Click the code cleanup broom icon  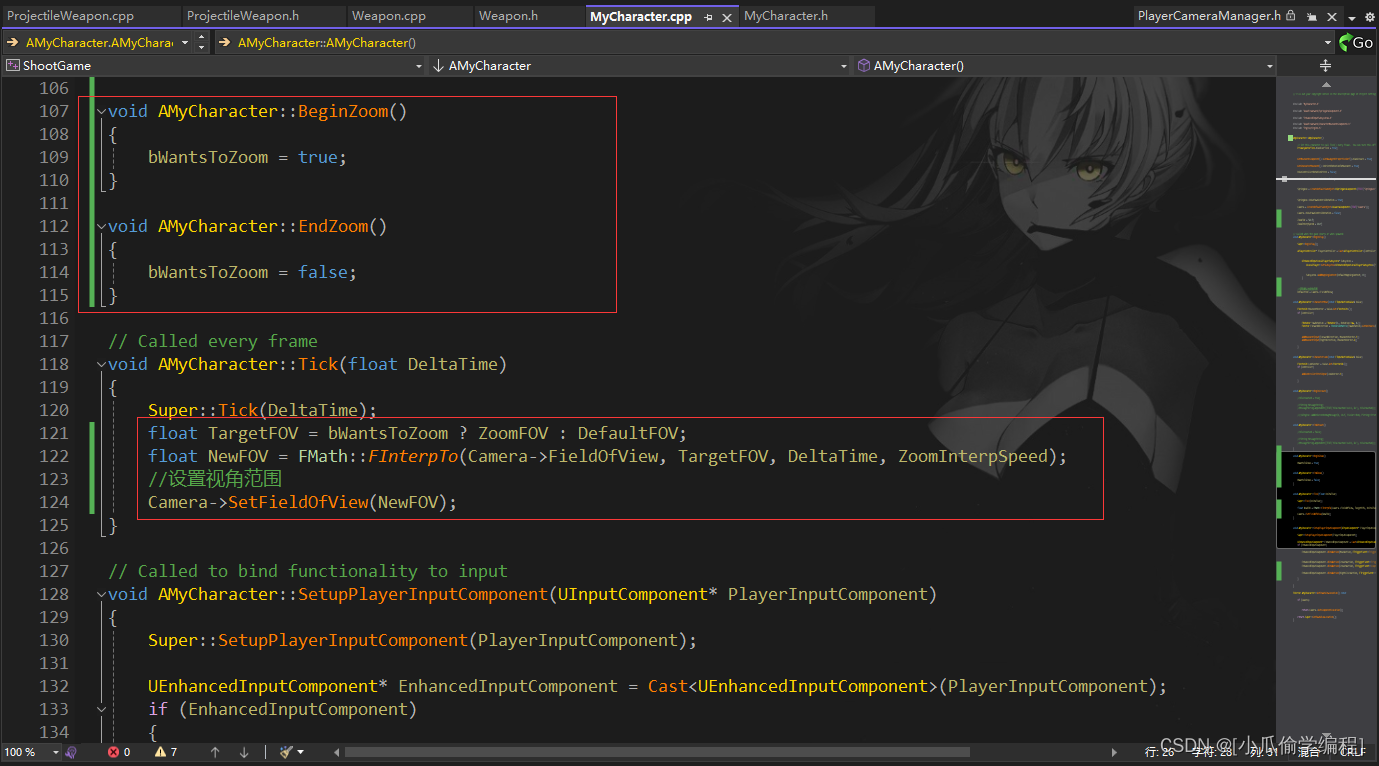[286, 752]
